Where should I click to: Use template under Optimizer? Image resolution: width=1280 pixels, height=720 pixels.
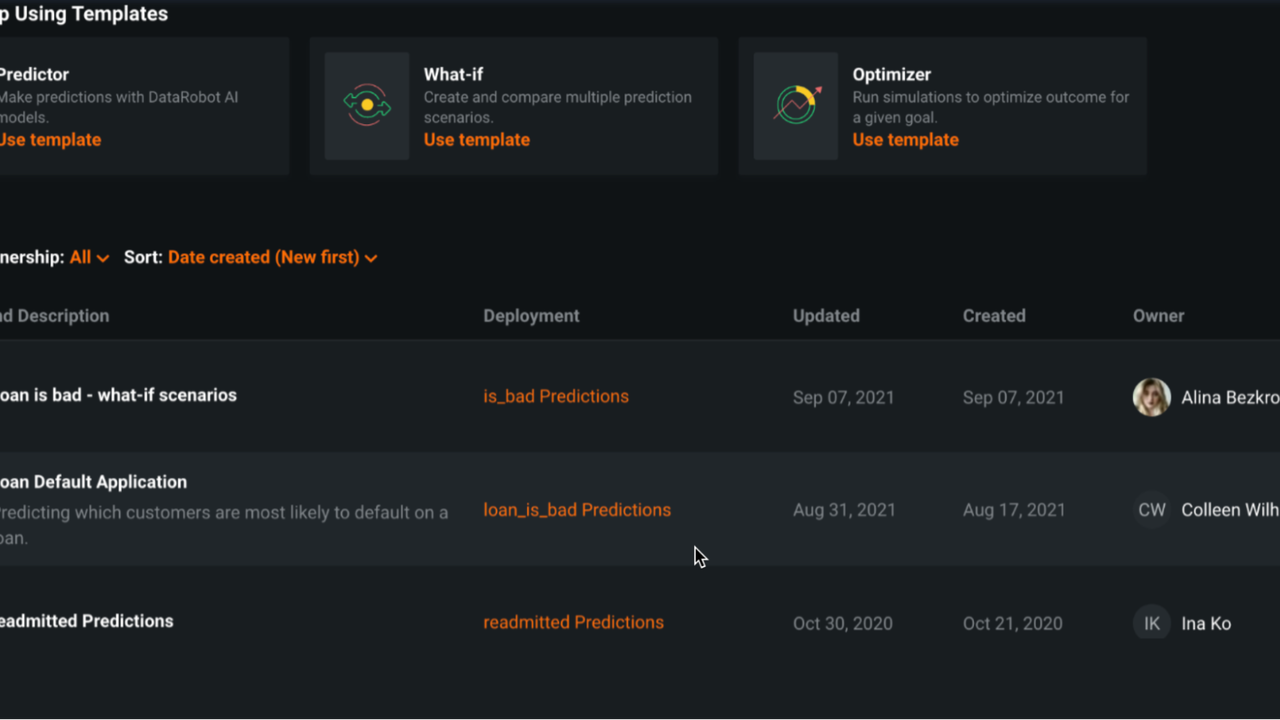905,140
